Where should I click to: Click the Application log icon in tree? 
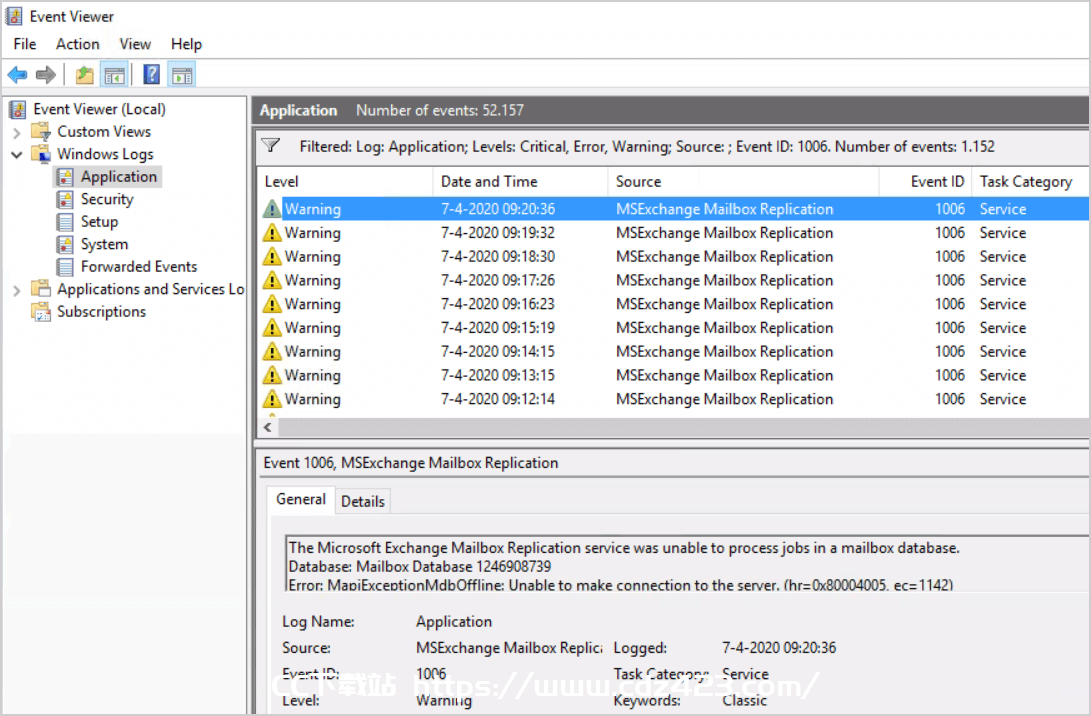[65, 177]
